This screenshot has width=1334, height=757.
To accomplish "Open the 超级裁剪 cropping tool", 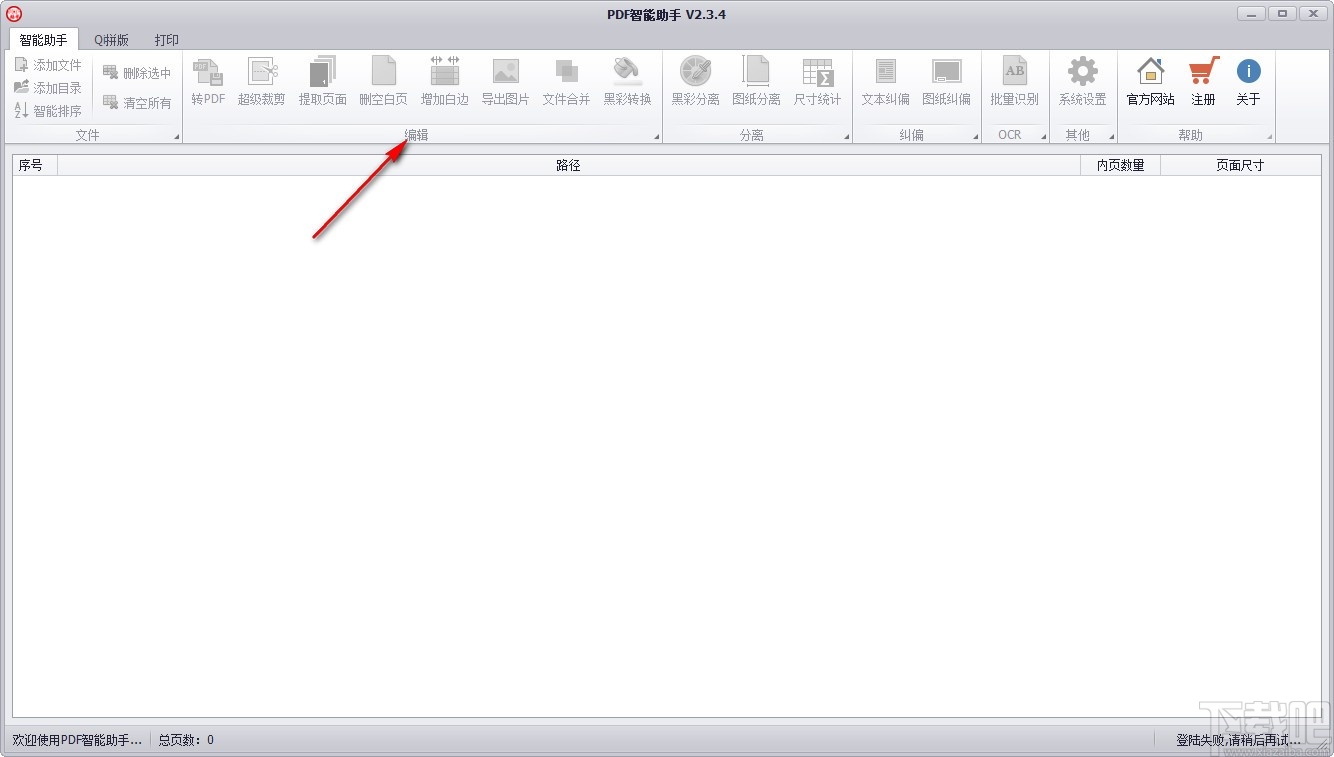I will (262, 83).
